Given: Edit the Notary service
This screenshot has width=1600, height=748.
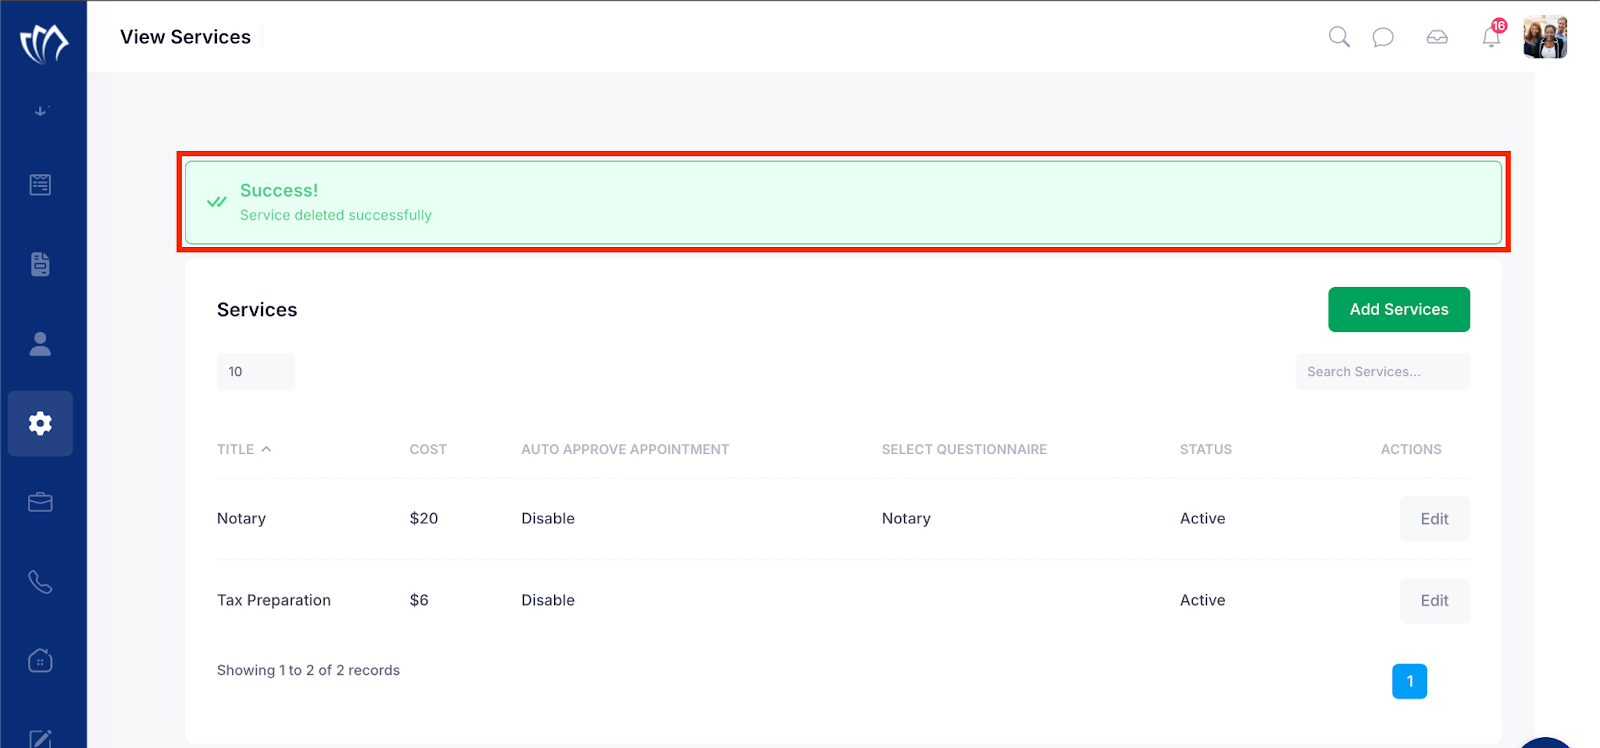Looking at the screenshot, I should [1435, 519].
